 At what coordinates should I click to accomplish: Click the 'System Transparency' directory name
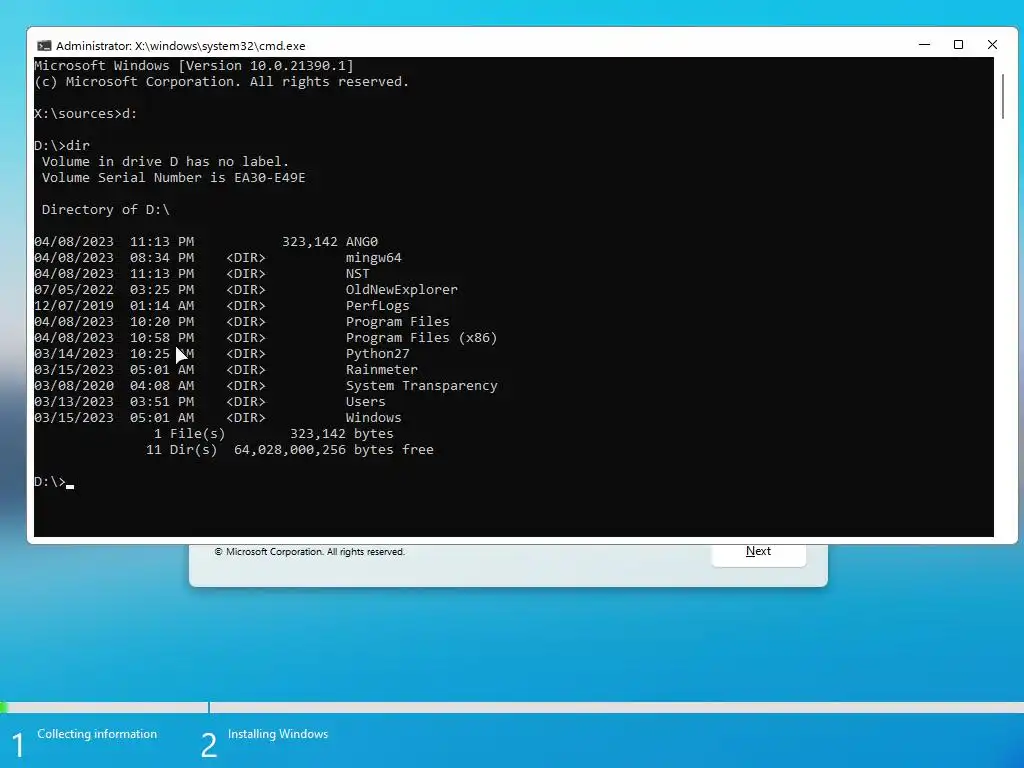[x=421, y=385]
